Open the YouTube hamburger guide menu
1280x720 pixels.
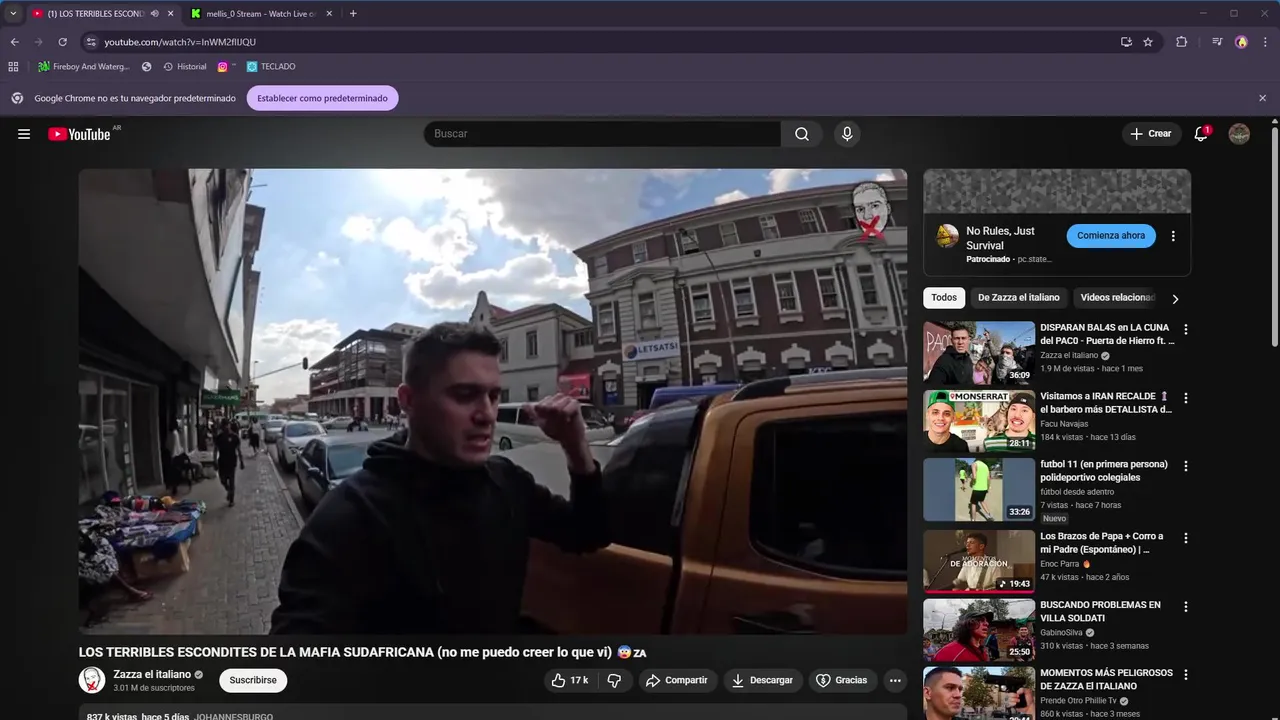pos(24,134)
